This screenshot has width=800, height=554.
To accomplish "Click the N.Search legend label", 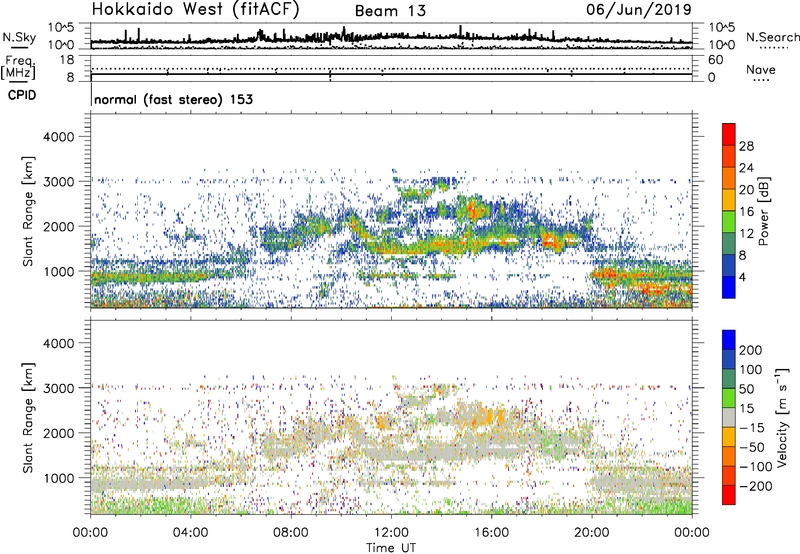I will point(772,37).
